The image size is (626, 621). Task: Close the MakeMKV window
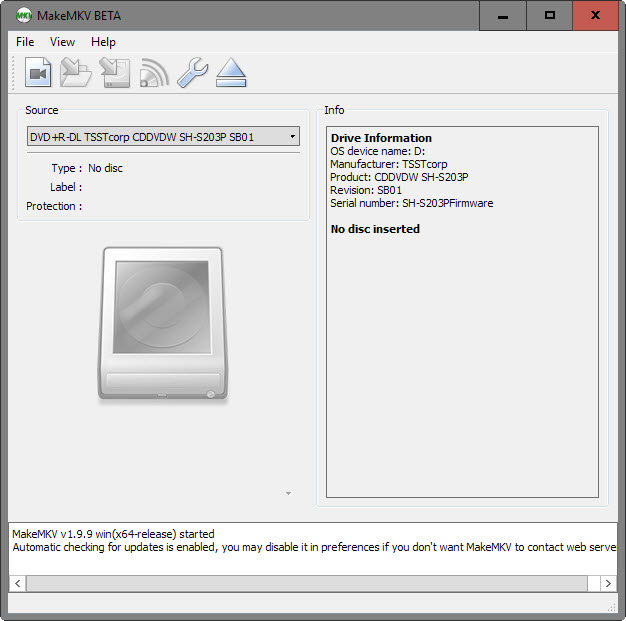[595, 16]
